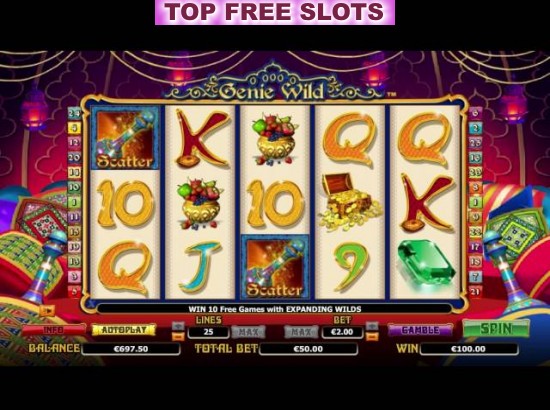Increase lines with grey plus

pyautogui.click(x=178, y=326)
